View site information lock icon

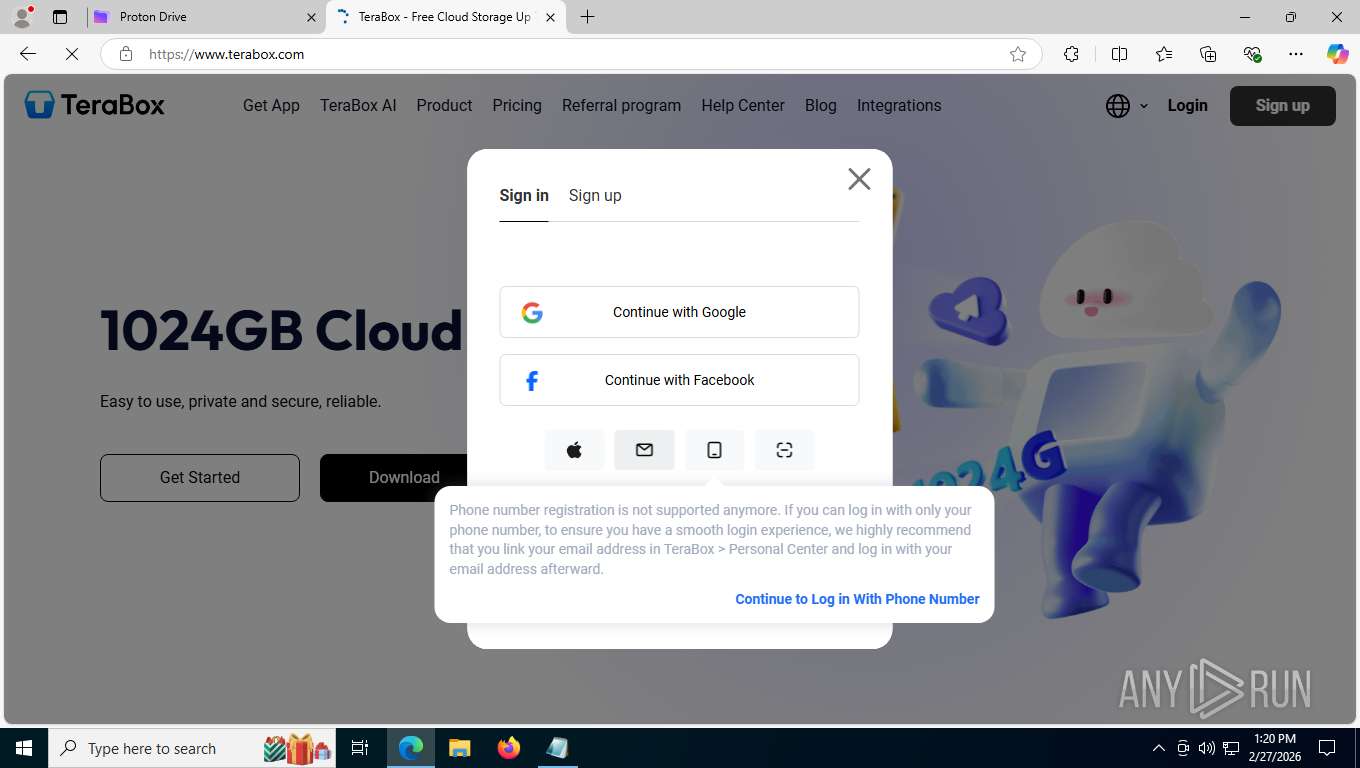tap(126, 54)
